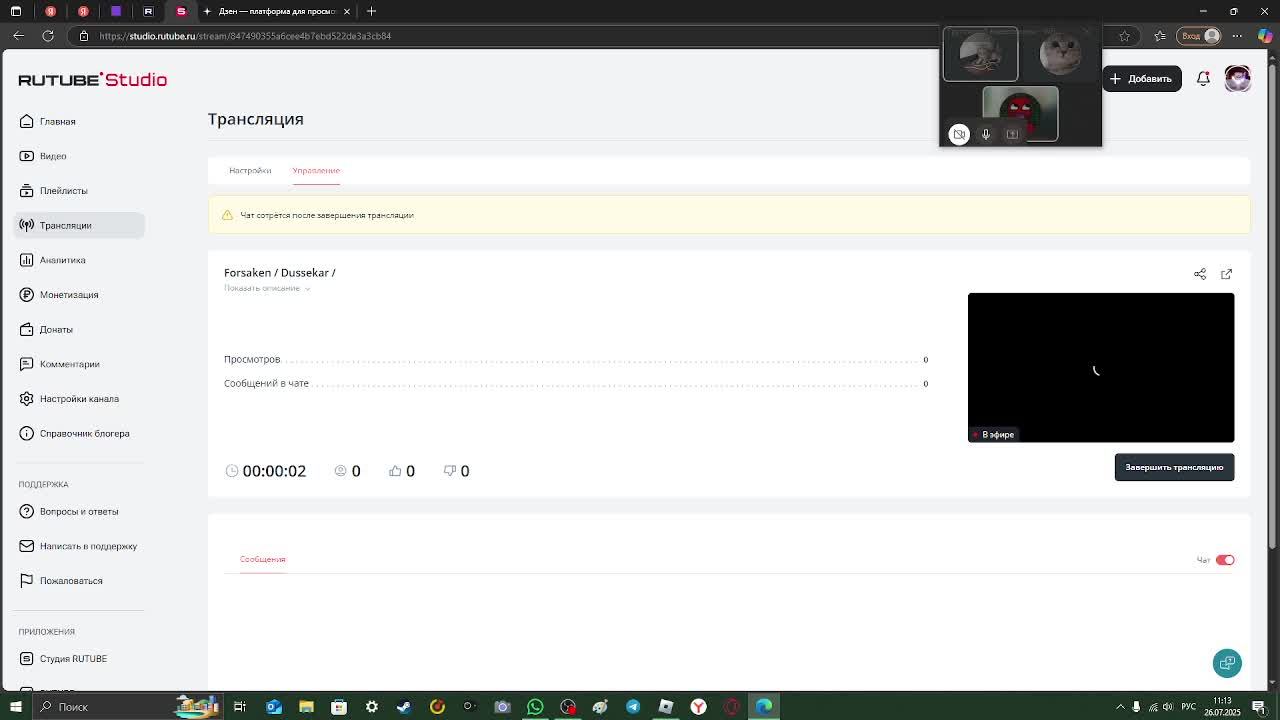
Task: Open Главная in the sidebar
Action: coord(57,121)
